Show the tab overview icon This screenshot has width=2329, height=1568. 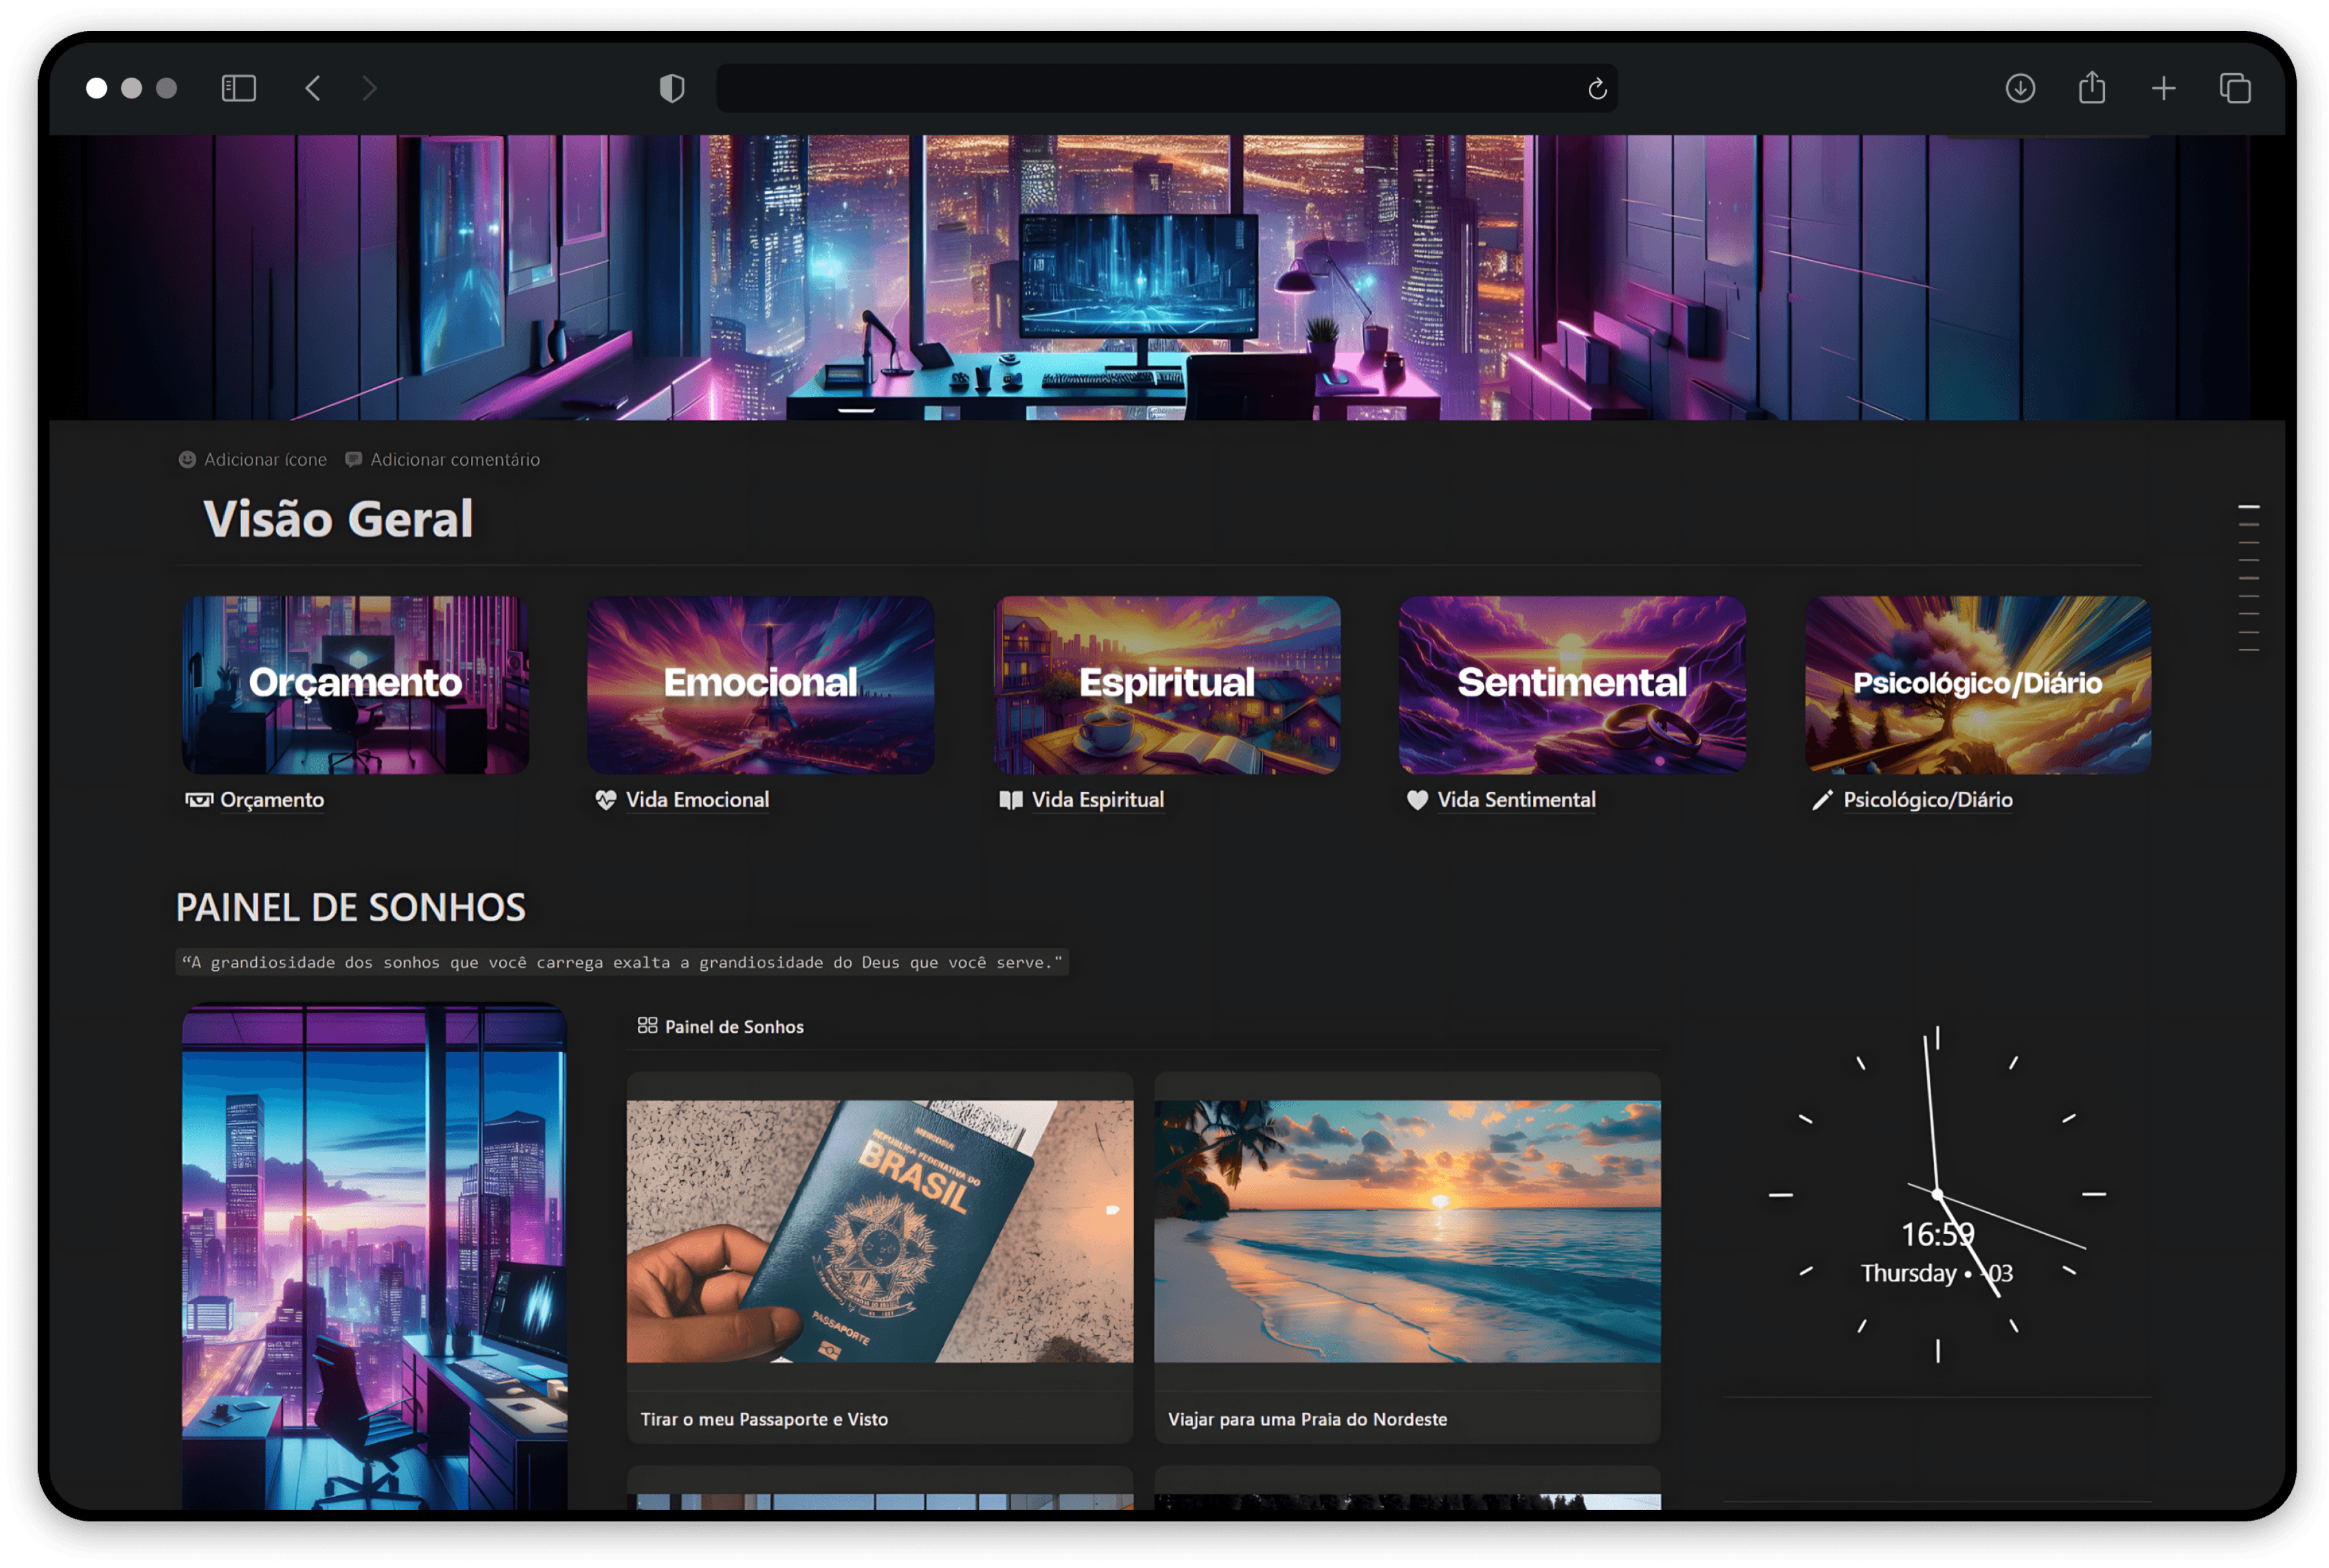tap(2235, 88)
